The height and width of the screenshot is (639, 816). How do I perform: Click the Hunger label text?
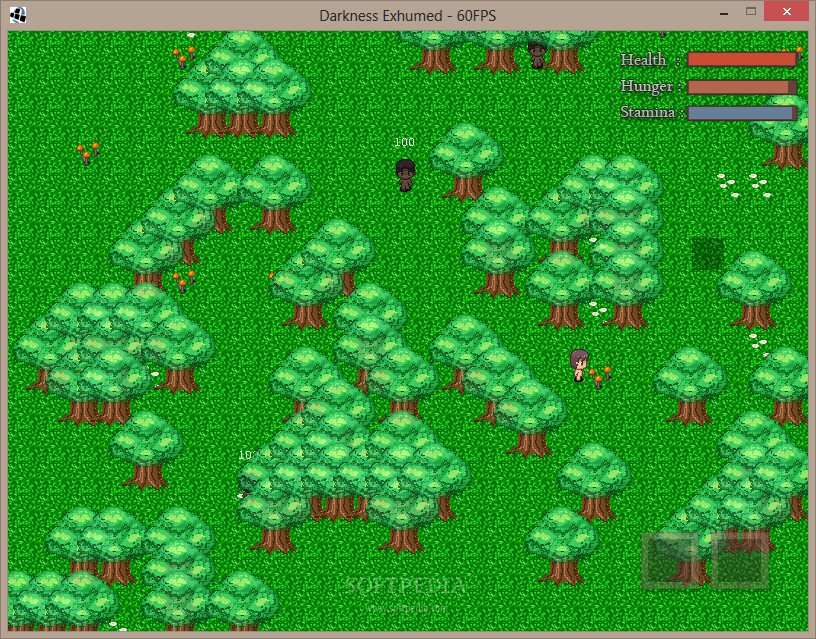point(646,86)
